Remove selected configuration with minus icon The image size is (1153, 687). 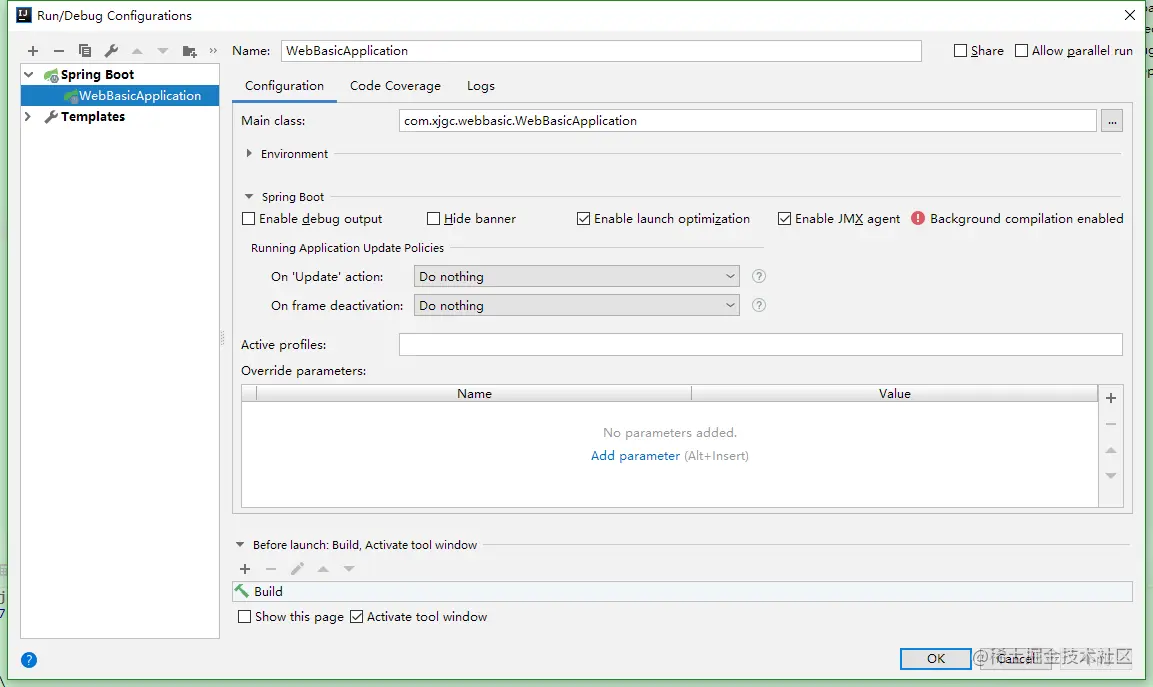click(59, 51)
